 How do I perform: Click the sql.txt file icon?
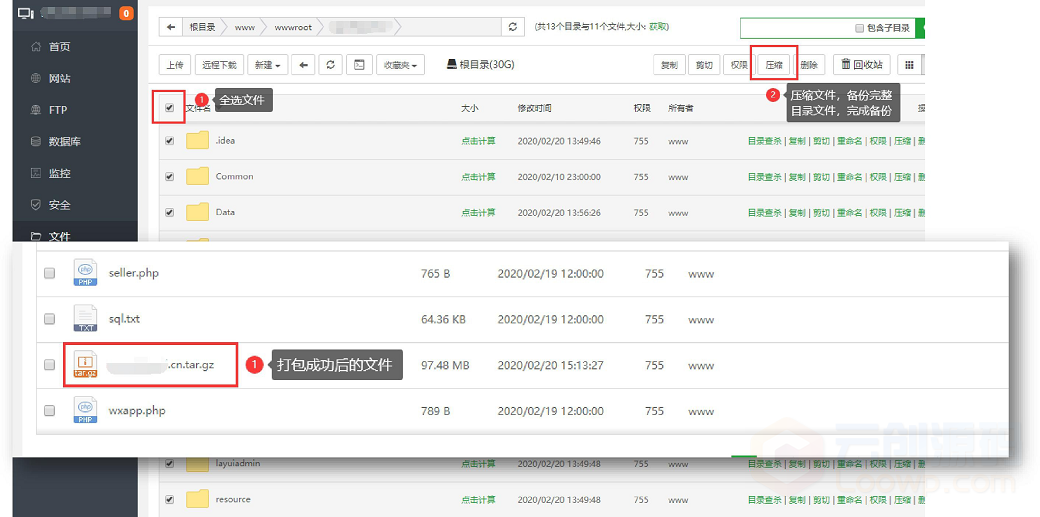(85, 319)
